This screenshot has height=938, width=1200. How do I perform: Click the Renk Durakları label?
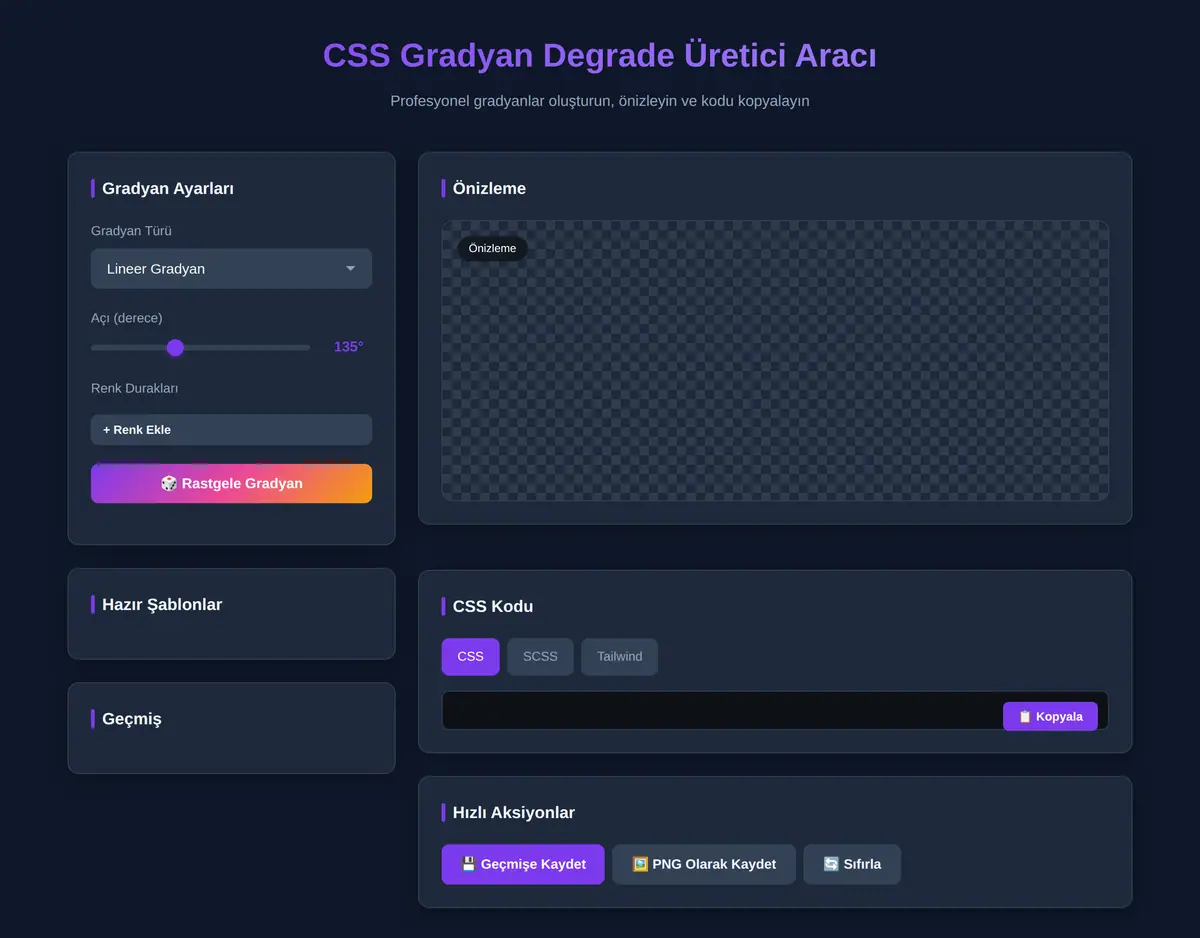(135, 388)
